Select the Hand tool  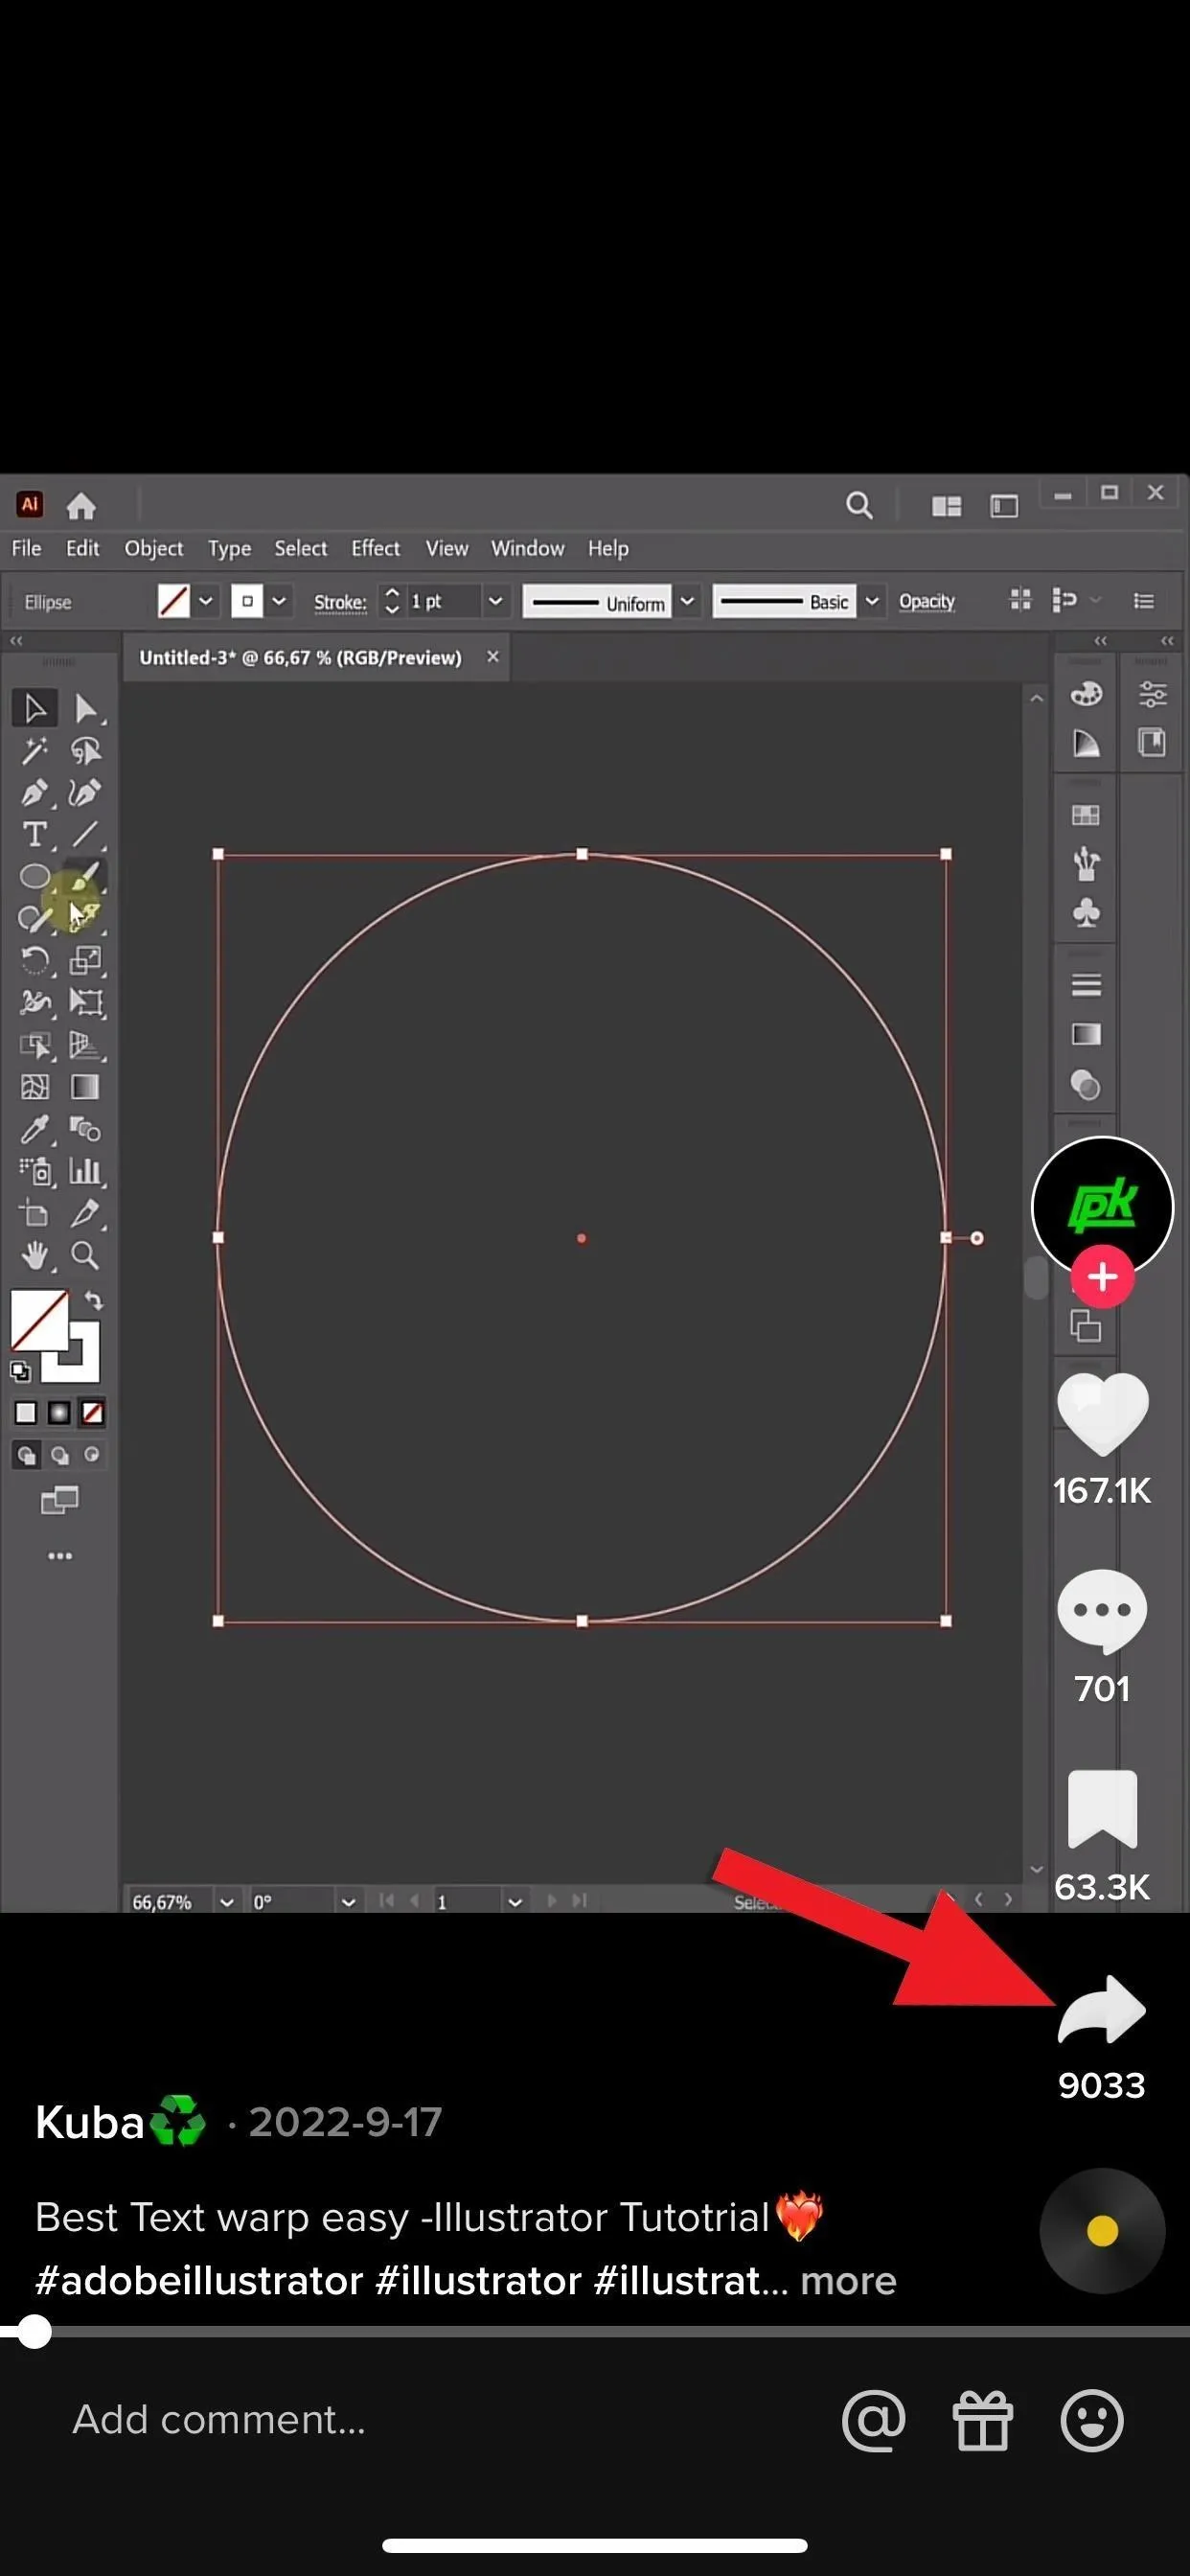tap(35, 1255)
